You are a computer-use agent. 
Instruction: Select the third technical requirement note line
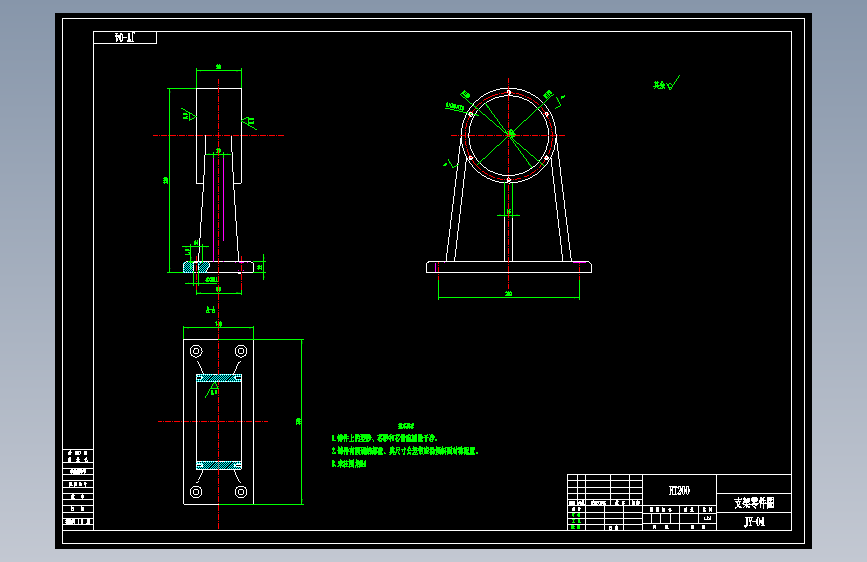click(x=349, y=464)
